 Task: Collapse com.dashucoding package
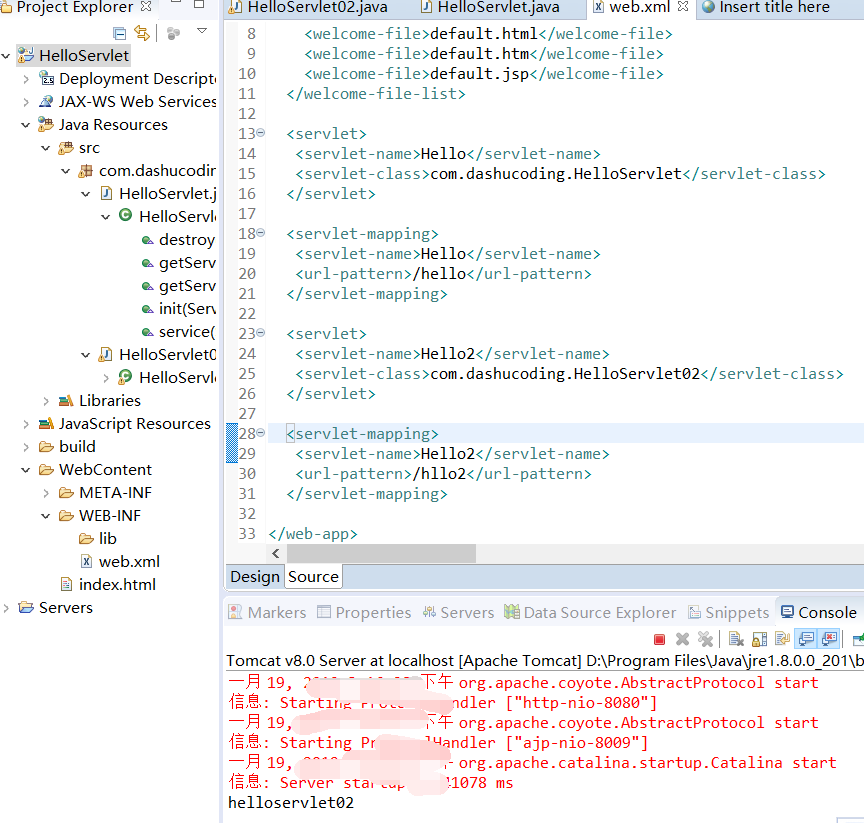click(x=66, y=171)
